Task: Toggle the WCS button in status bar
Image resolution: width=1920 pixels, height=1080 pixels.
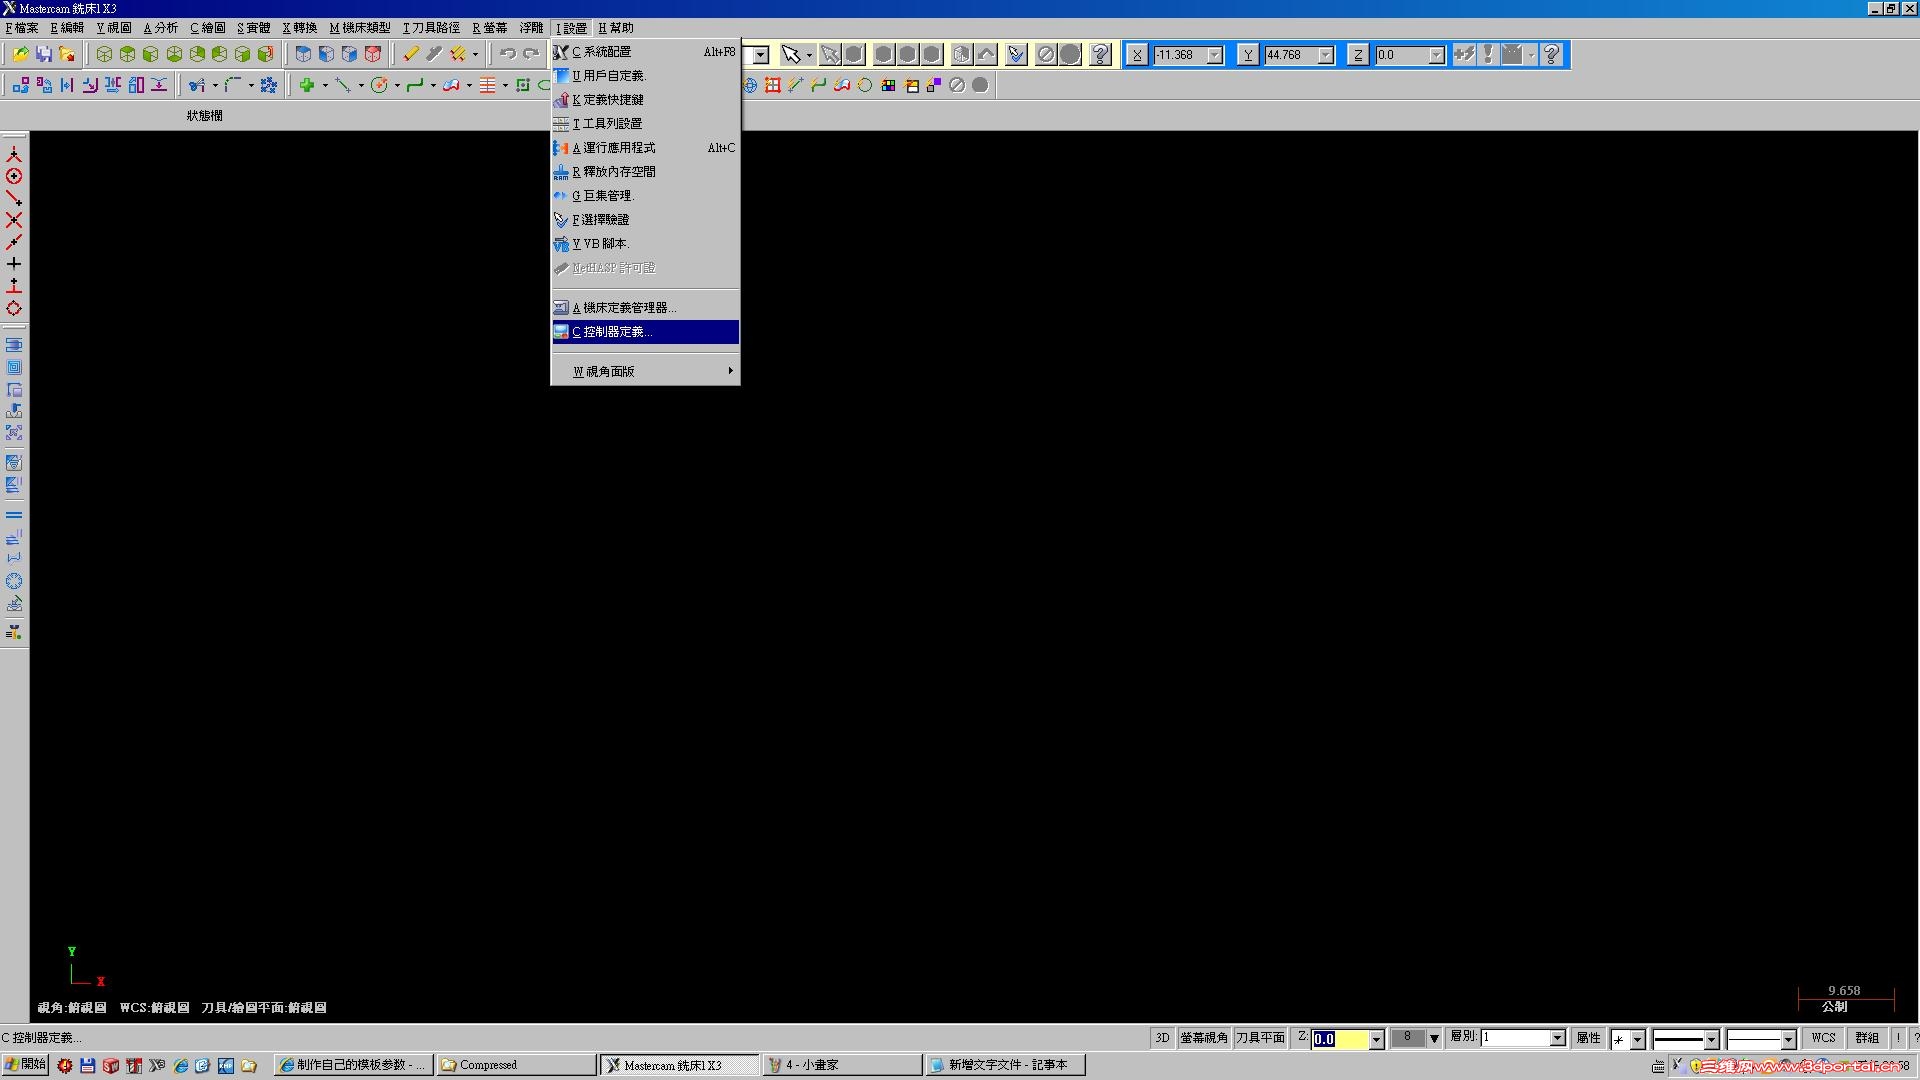Action: [x=1823, y=1038]
